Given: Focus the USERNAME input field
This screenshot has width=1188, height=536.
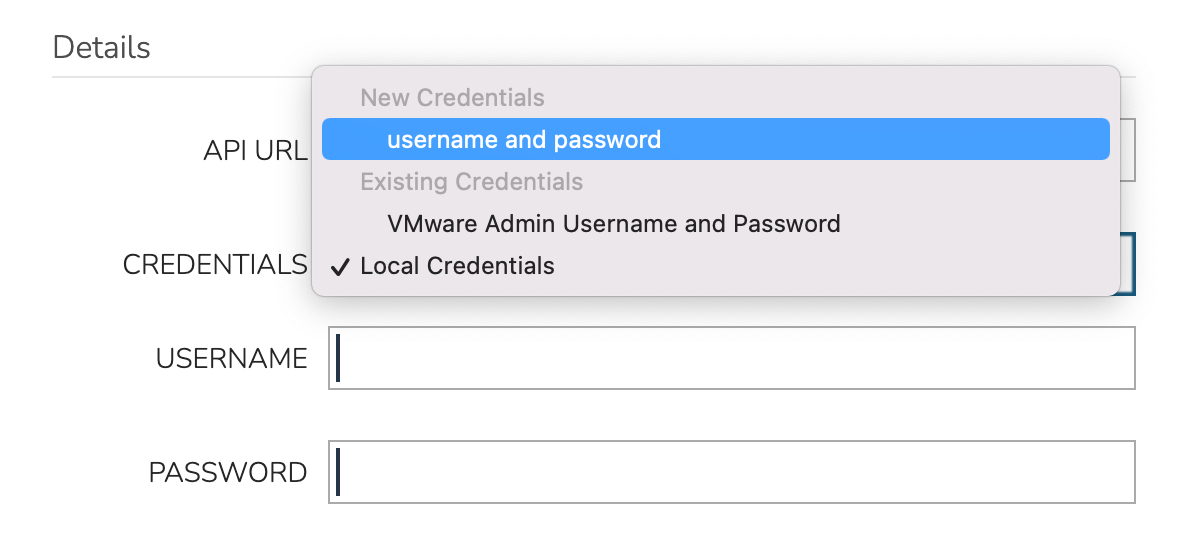Looking at the screenshot, I should pos(731,358).
